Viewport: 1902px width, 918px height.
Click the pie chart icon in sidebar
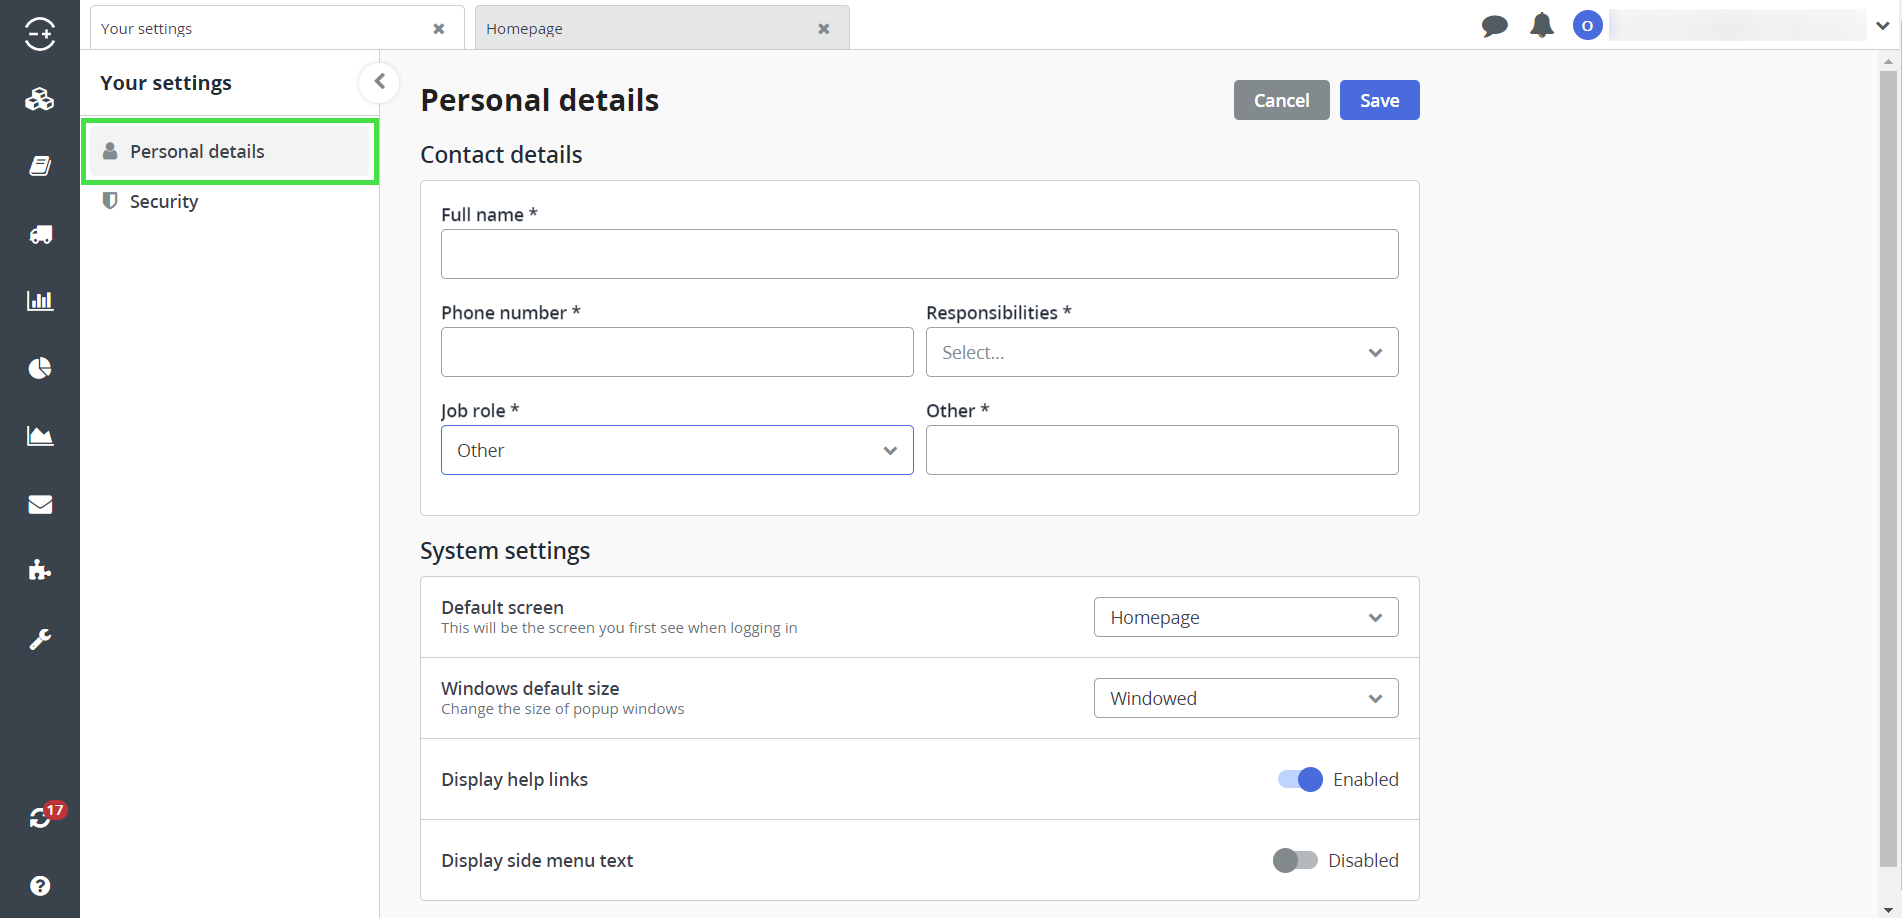coord(40,368)
